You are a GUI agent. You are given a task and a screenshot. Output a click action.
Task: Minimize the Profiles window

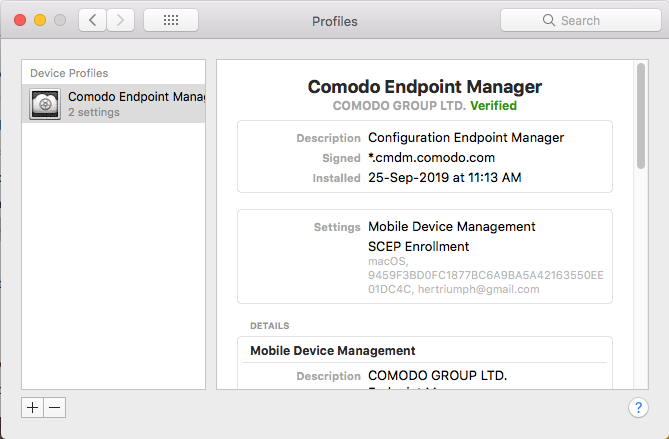coord(40,20)
